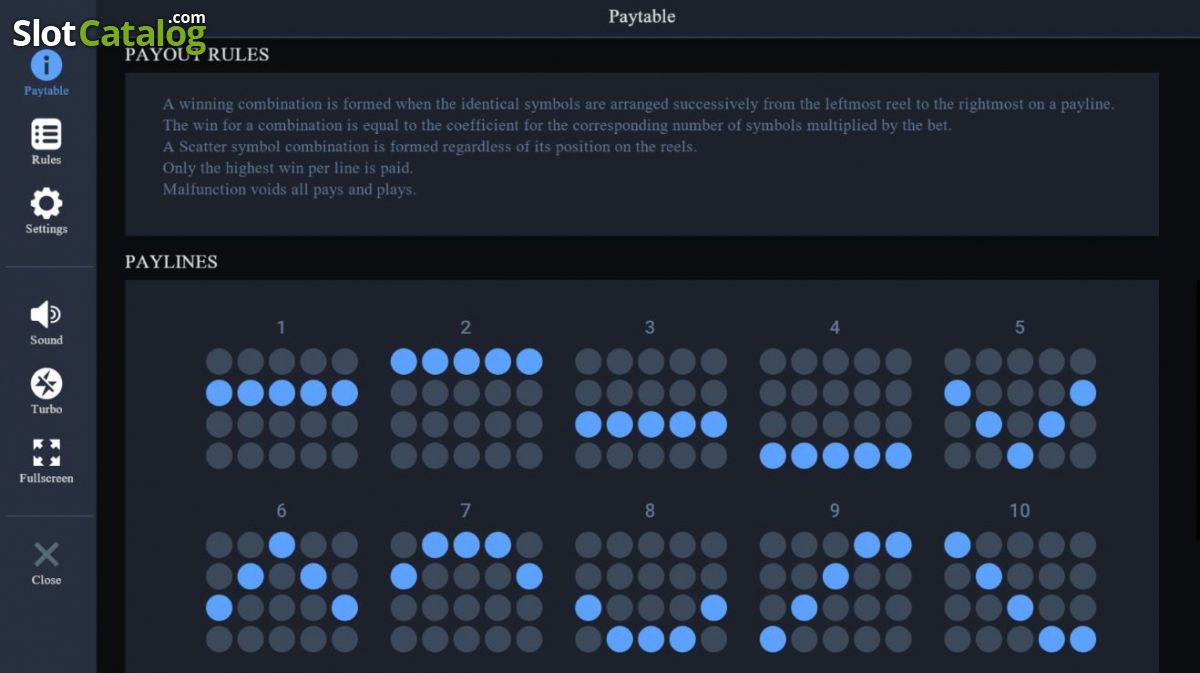The width and height of the screenshot is (1200, 673).
Task: Open the Rules list icon
Action: [x=46, y=134]
